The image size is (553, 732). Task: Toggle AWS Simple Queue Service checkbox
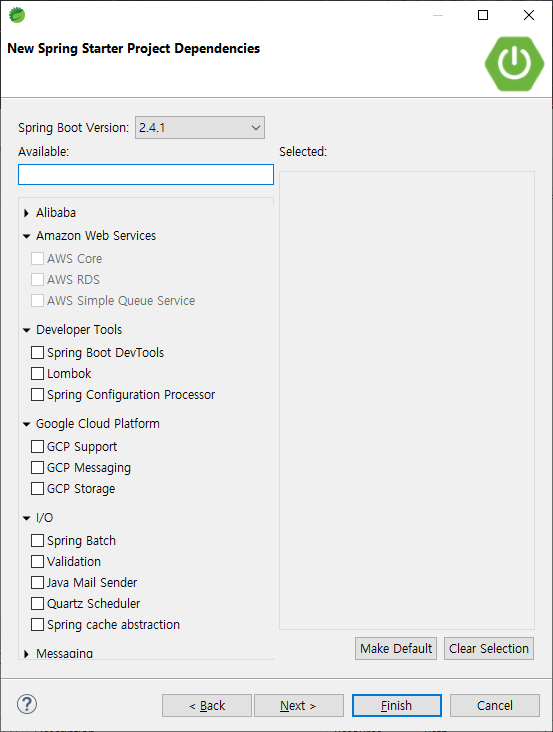(x=37, y=301)
